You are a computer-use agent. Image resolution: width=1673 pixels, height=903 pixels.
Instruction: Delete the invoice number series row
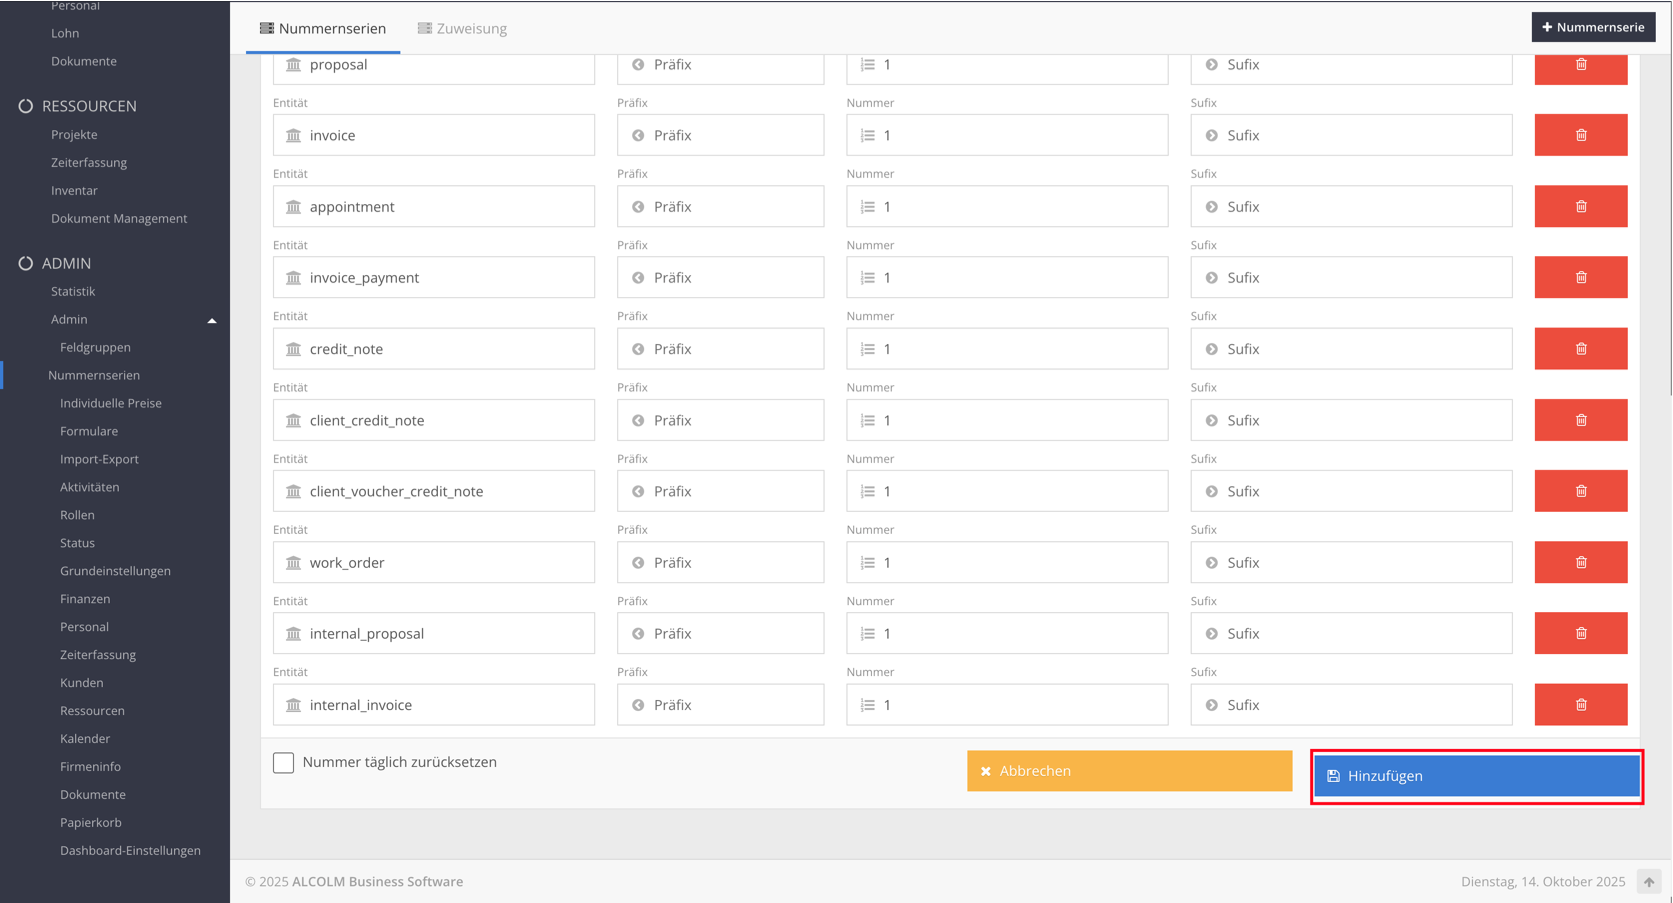[1580, 135]
